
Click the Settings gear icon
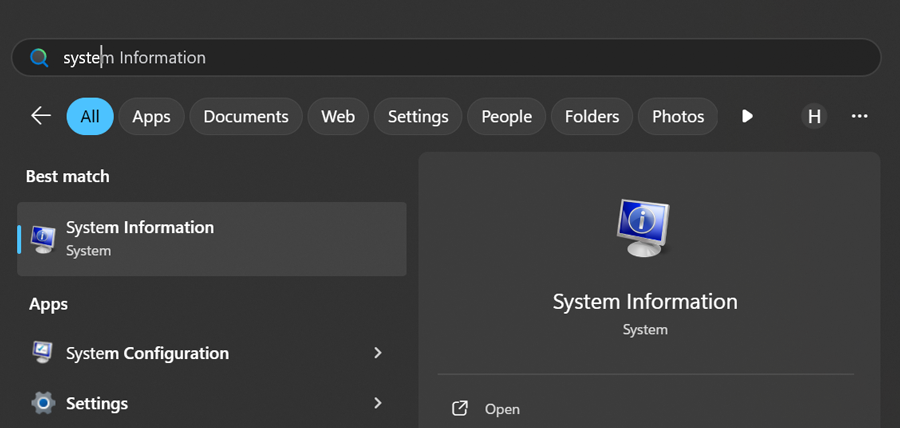point(43,404)
